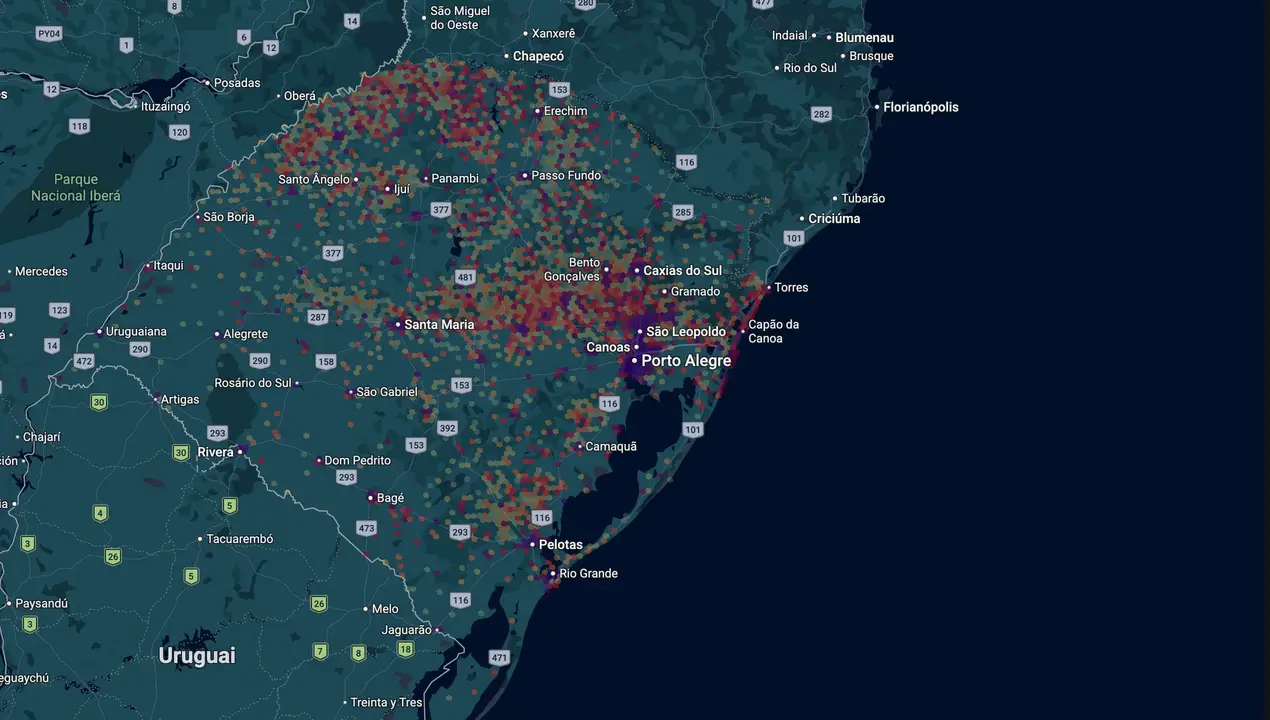Click the Santo Ângelo label

[314, 180]
